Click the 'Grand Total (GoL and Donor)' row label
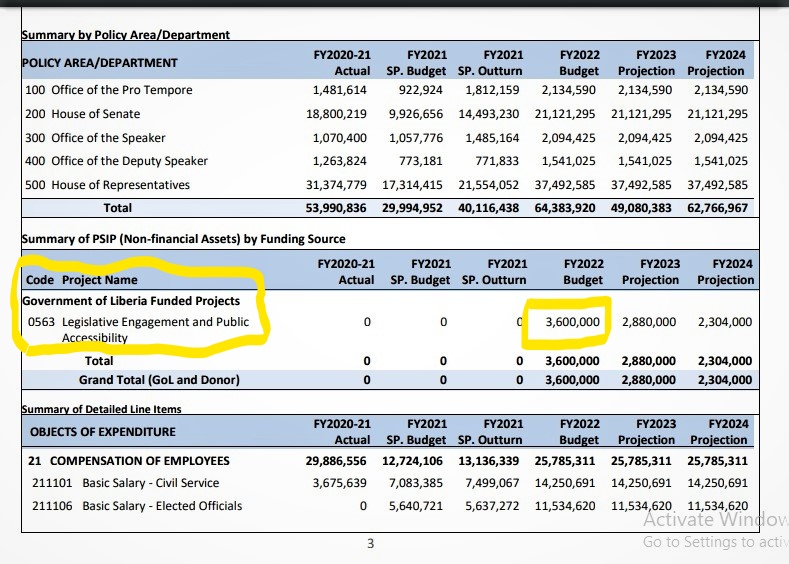The image size is (789, 564). click(159, 380)
